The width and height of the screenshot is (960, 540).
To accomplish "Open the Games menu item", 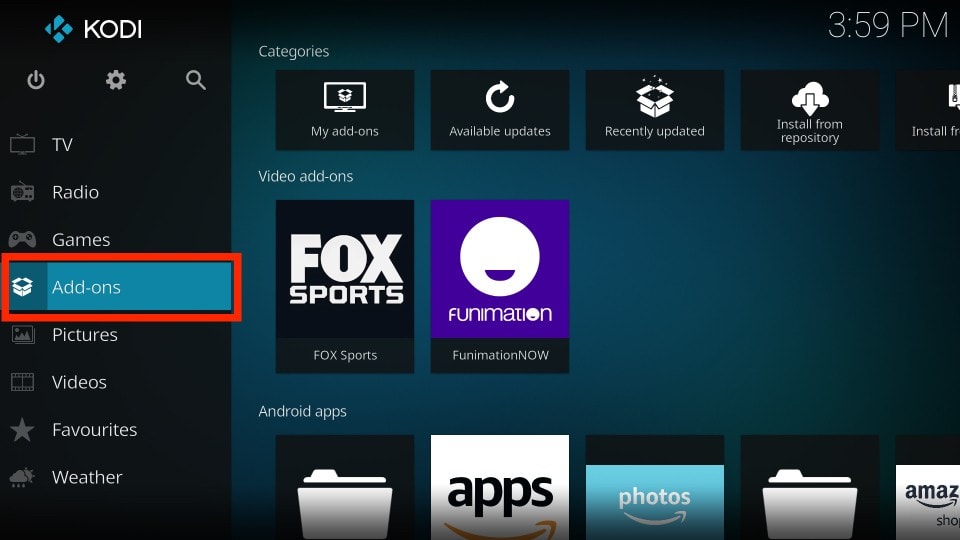I will tap(116, 239).
